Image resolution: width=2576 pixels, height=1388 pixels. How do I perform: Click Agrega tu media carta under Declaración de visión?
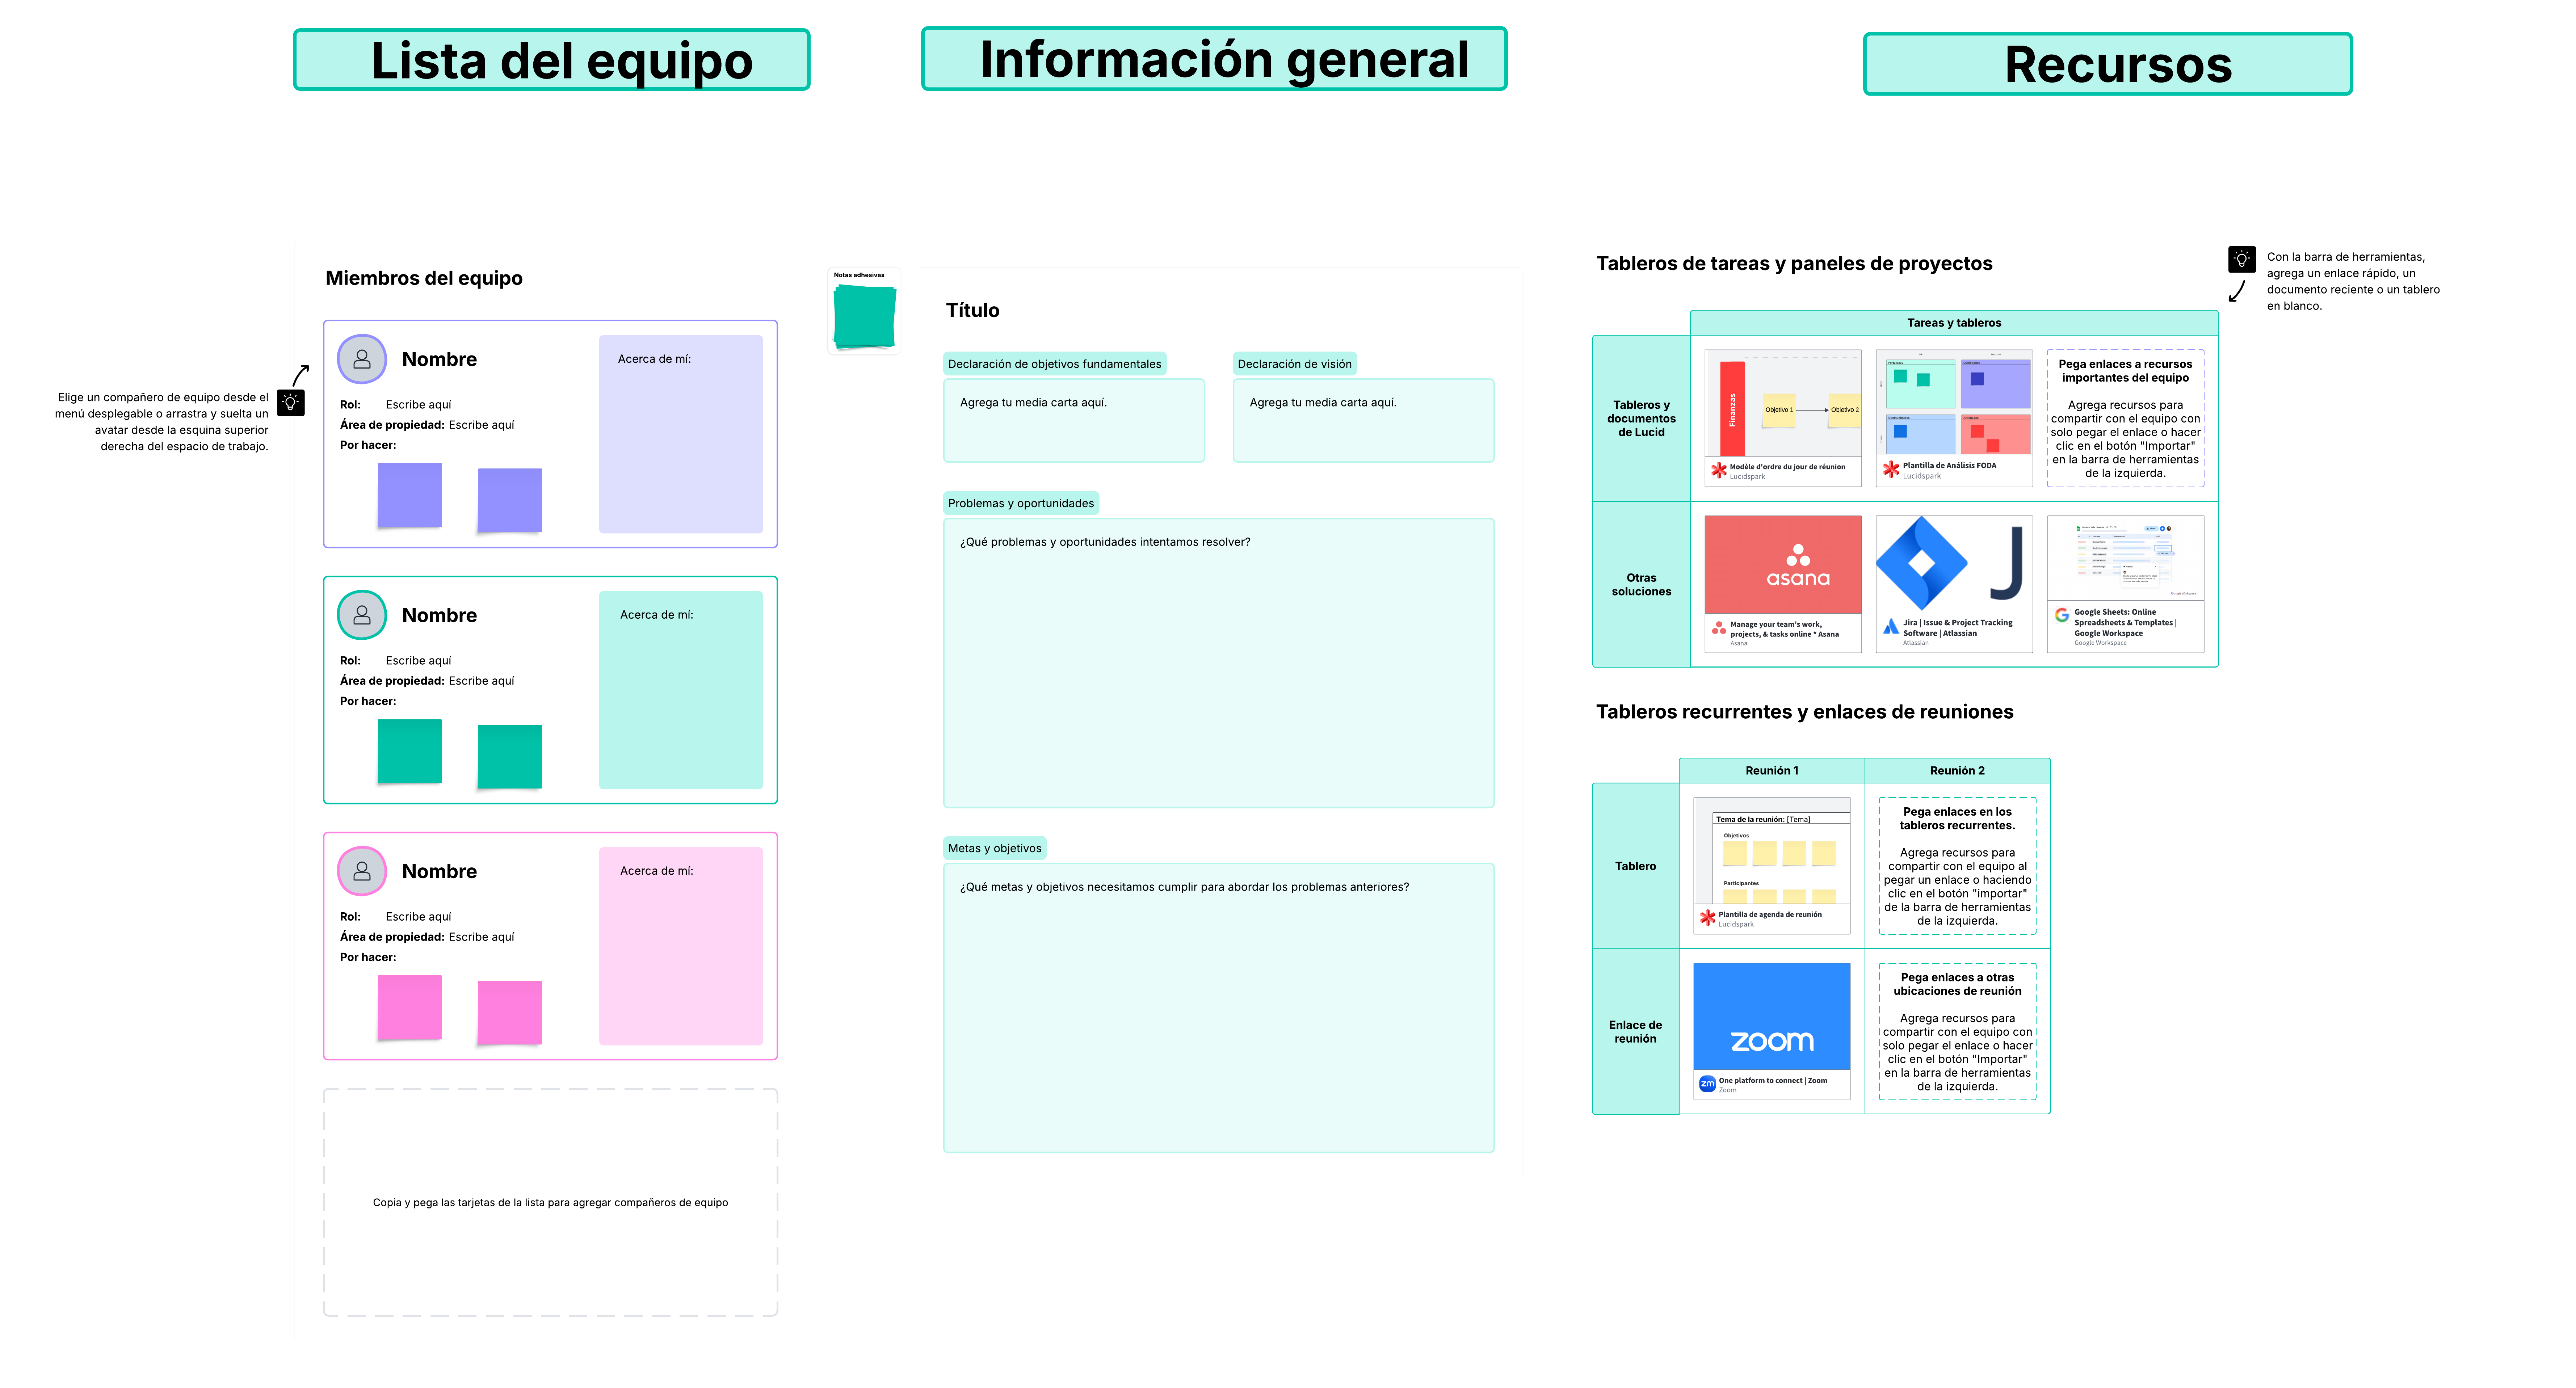(x=1363, y=420)
